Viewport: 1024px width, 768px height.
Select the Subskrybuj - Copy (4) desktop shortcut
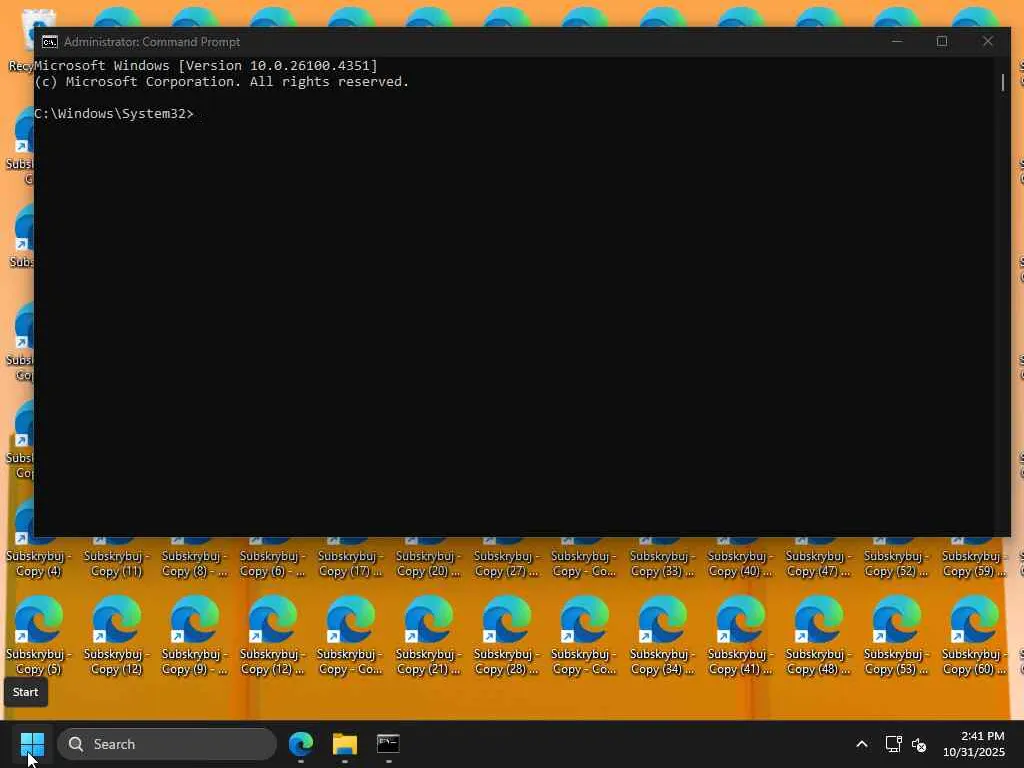click(x=38, y=563)
